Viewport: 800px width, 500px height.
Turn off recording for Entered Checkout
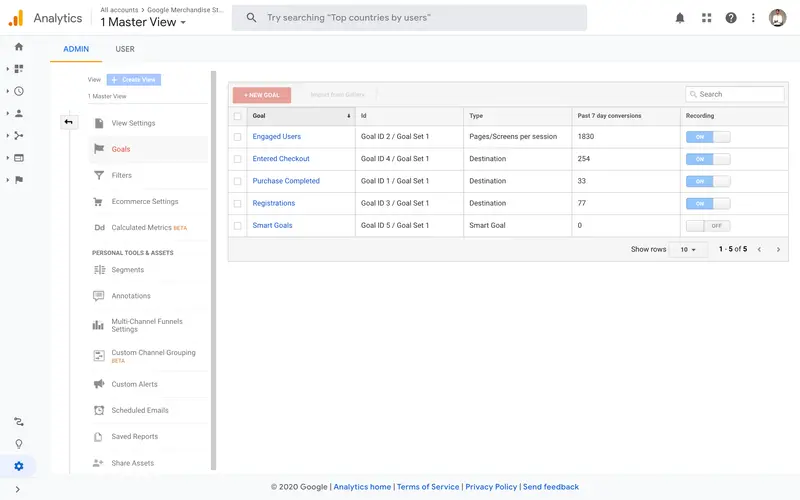708,159
